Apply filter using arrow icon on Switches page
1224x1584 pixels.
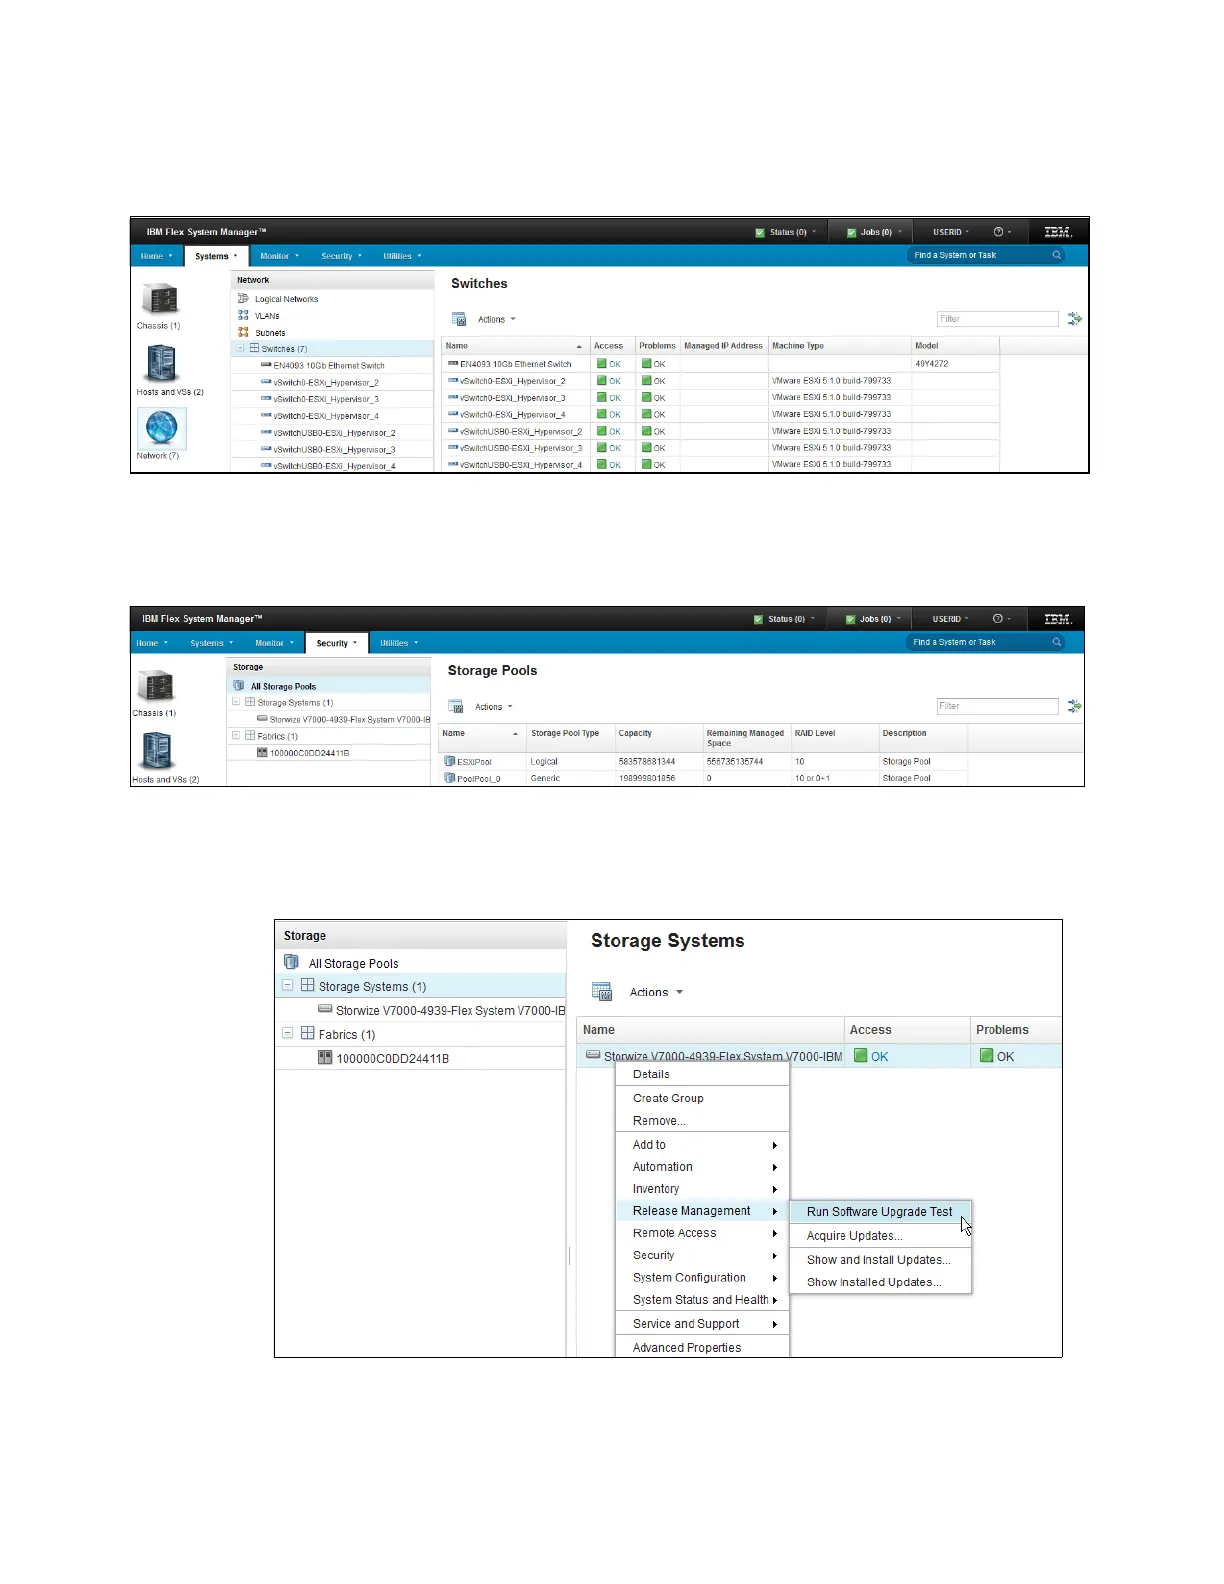click(x=1075, y=319)
